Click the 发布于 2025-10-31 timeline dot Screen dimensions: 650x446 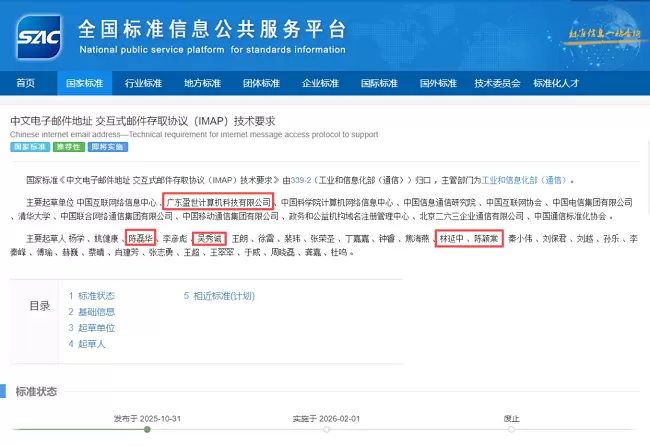click(146, 430)
